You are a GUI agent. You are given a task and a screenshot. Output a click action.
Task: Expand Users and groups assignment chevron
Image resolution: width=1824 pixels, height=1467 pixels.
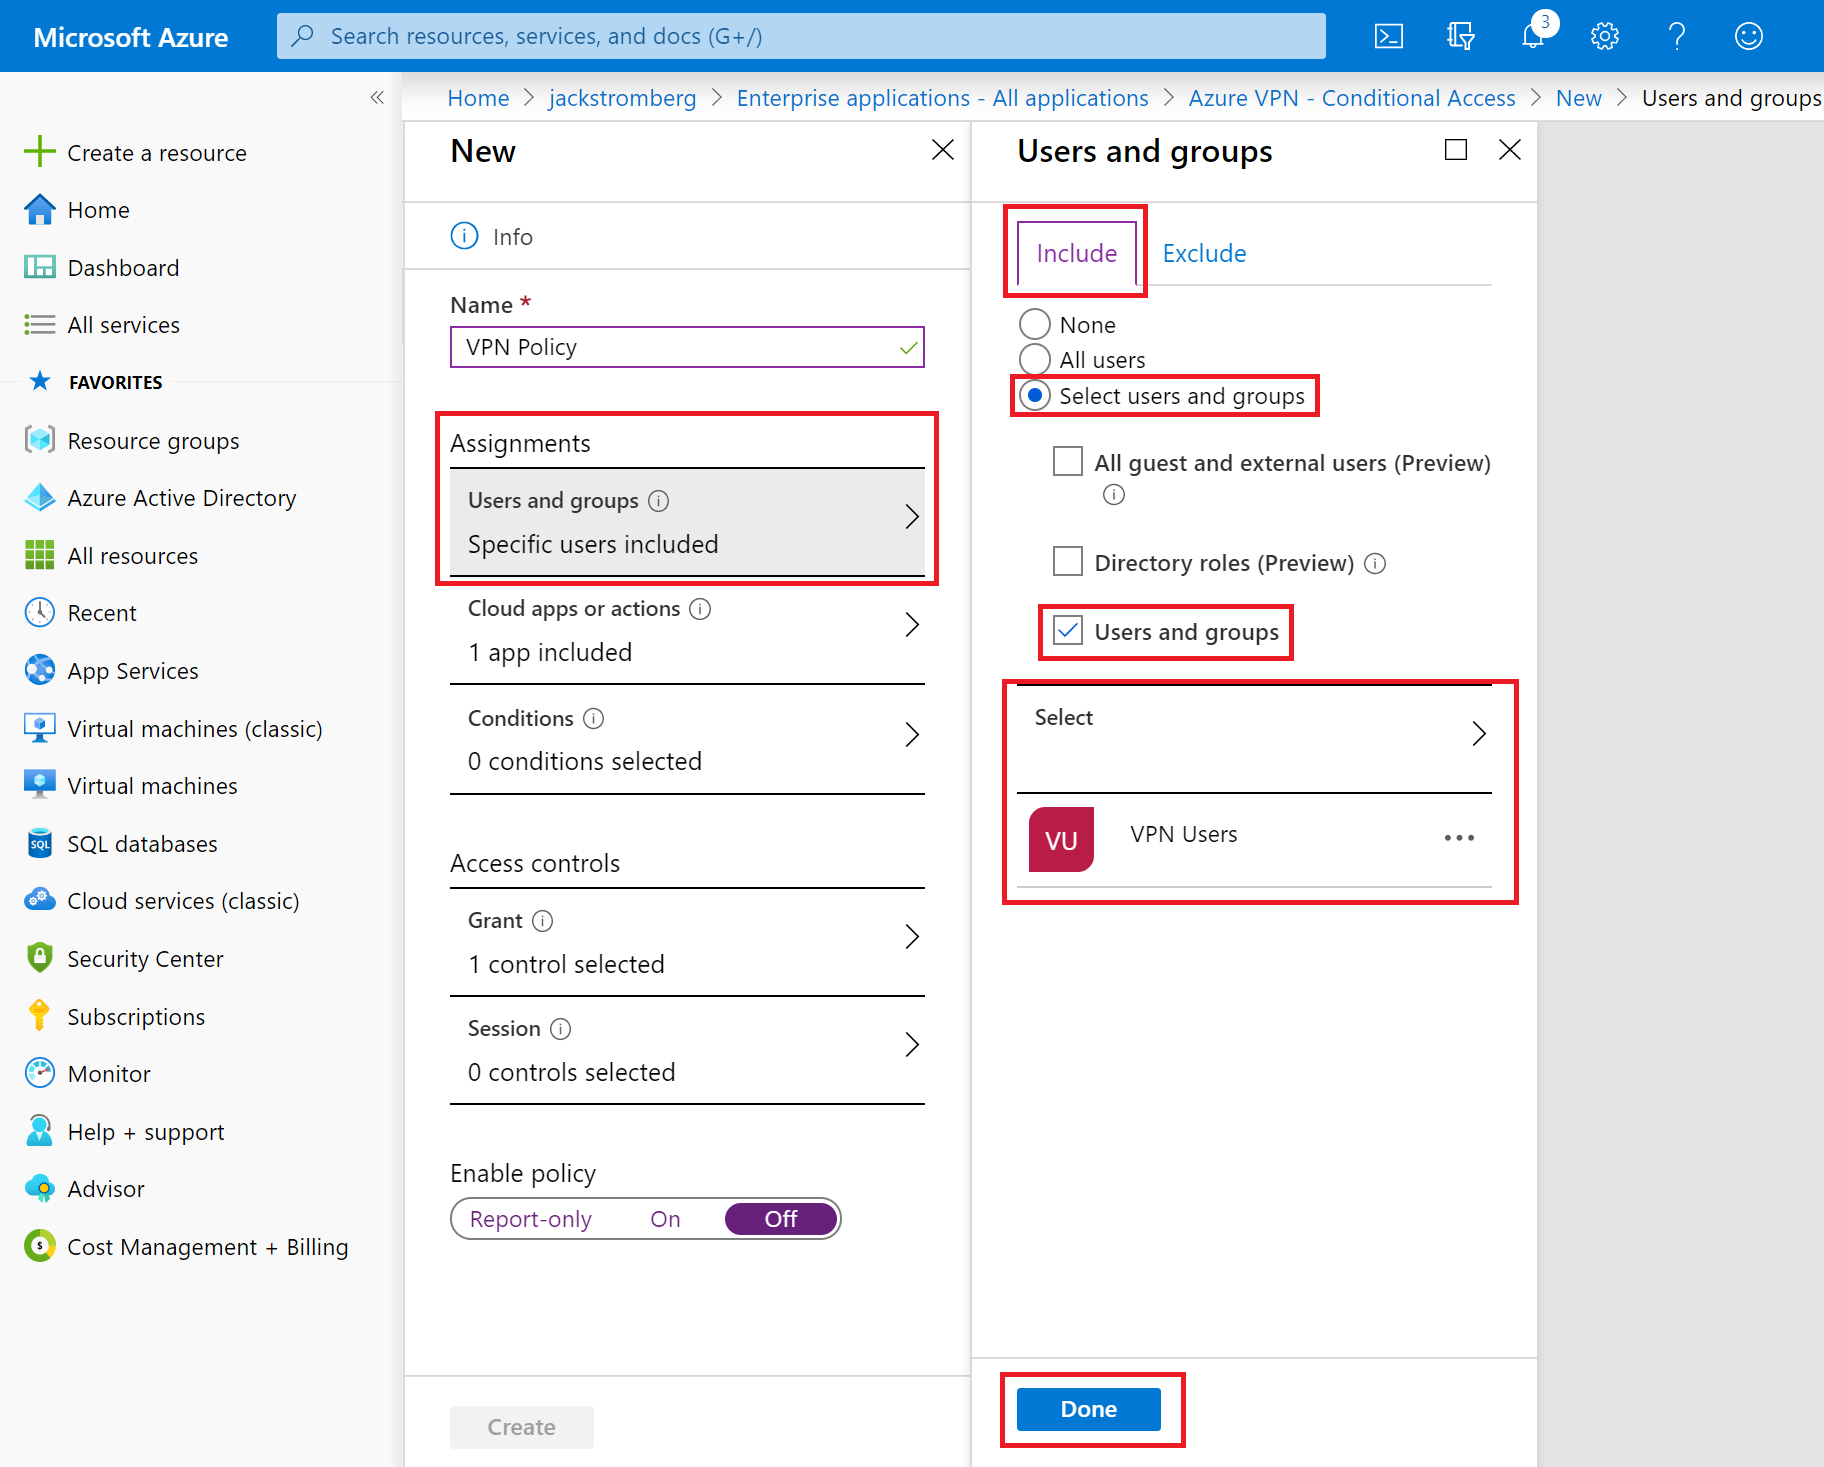pos(911,517)
